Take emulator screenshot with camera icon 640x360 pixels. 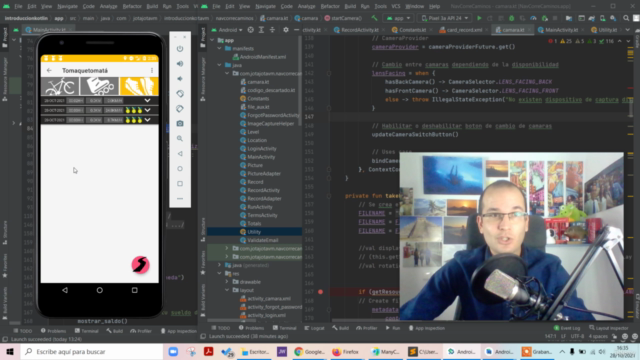(180, 124)
